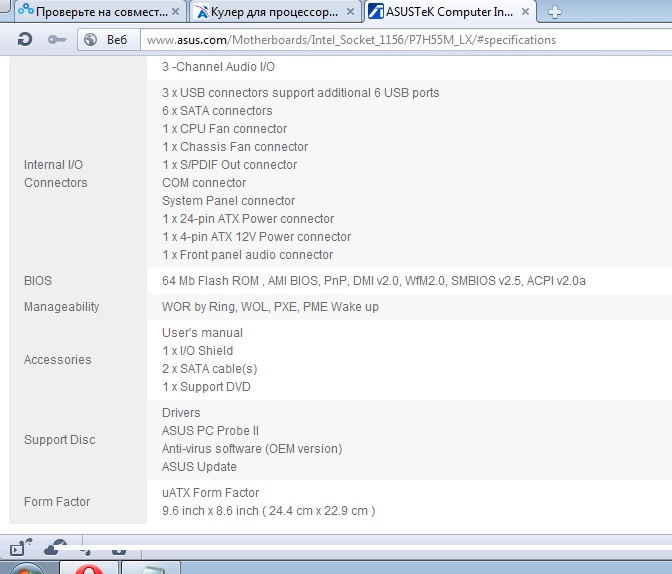Click '1 x Chassis Fan connector' text
Image resolution: width=672 pixels, height=574 pixels.
235,147
